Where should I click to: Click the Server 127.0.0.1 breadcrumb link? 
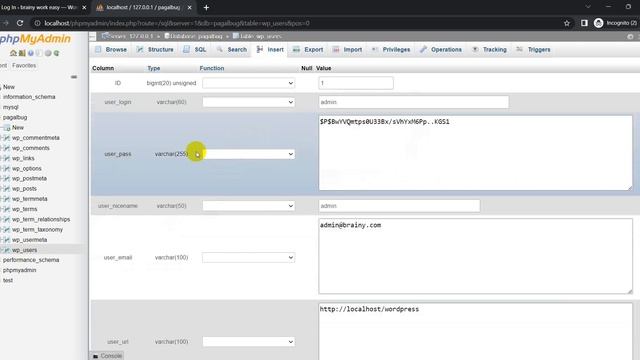click(127, 36)
